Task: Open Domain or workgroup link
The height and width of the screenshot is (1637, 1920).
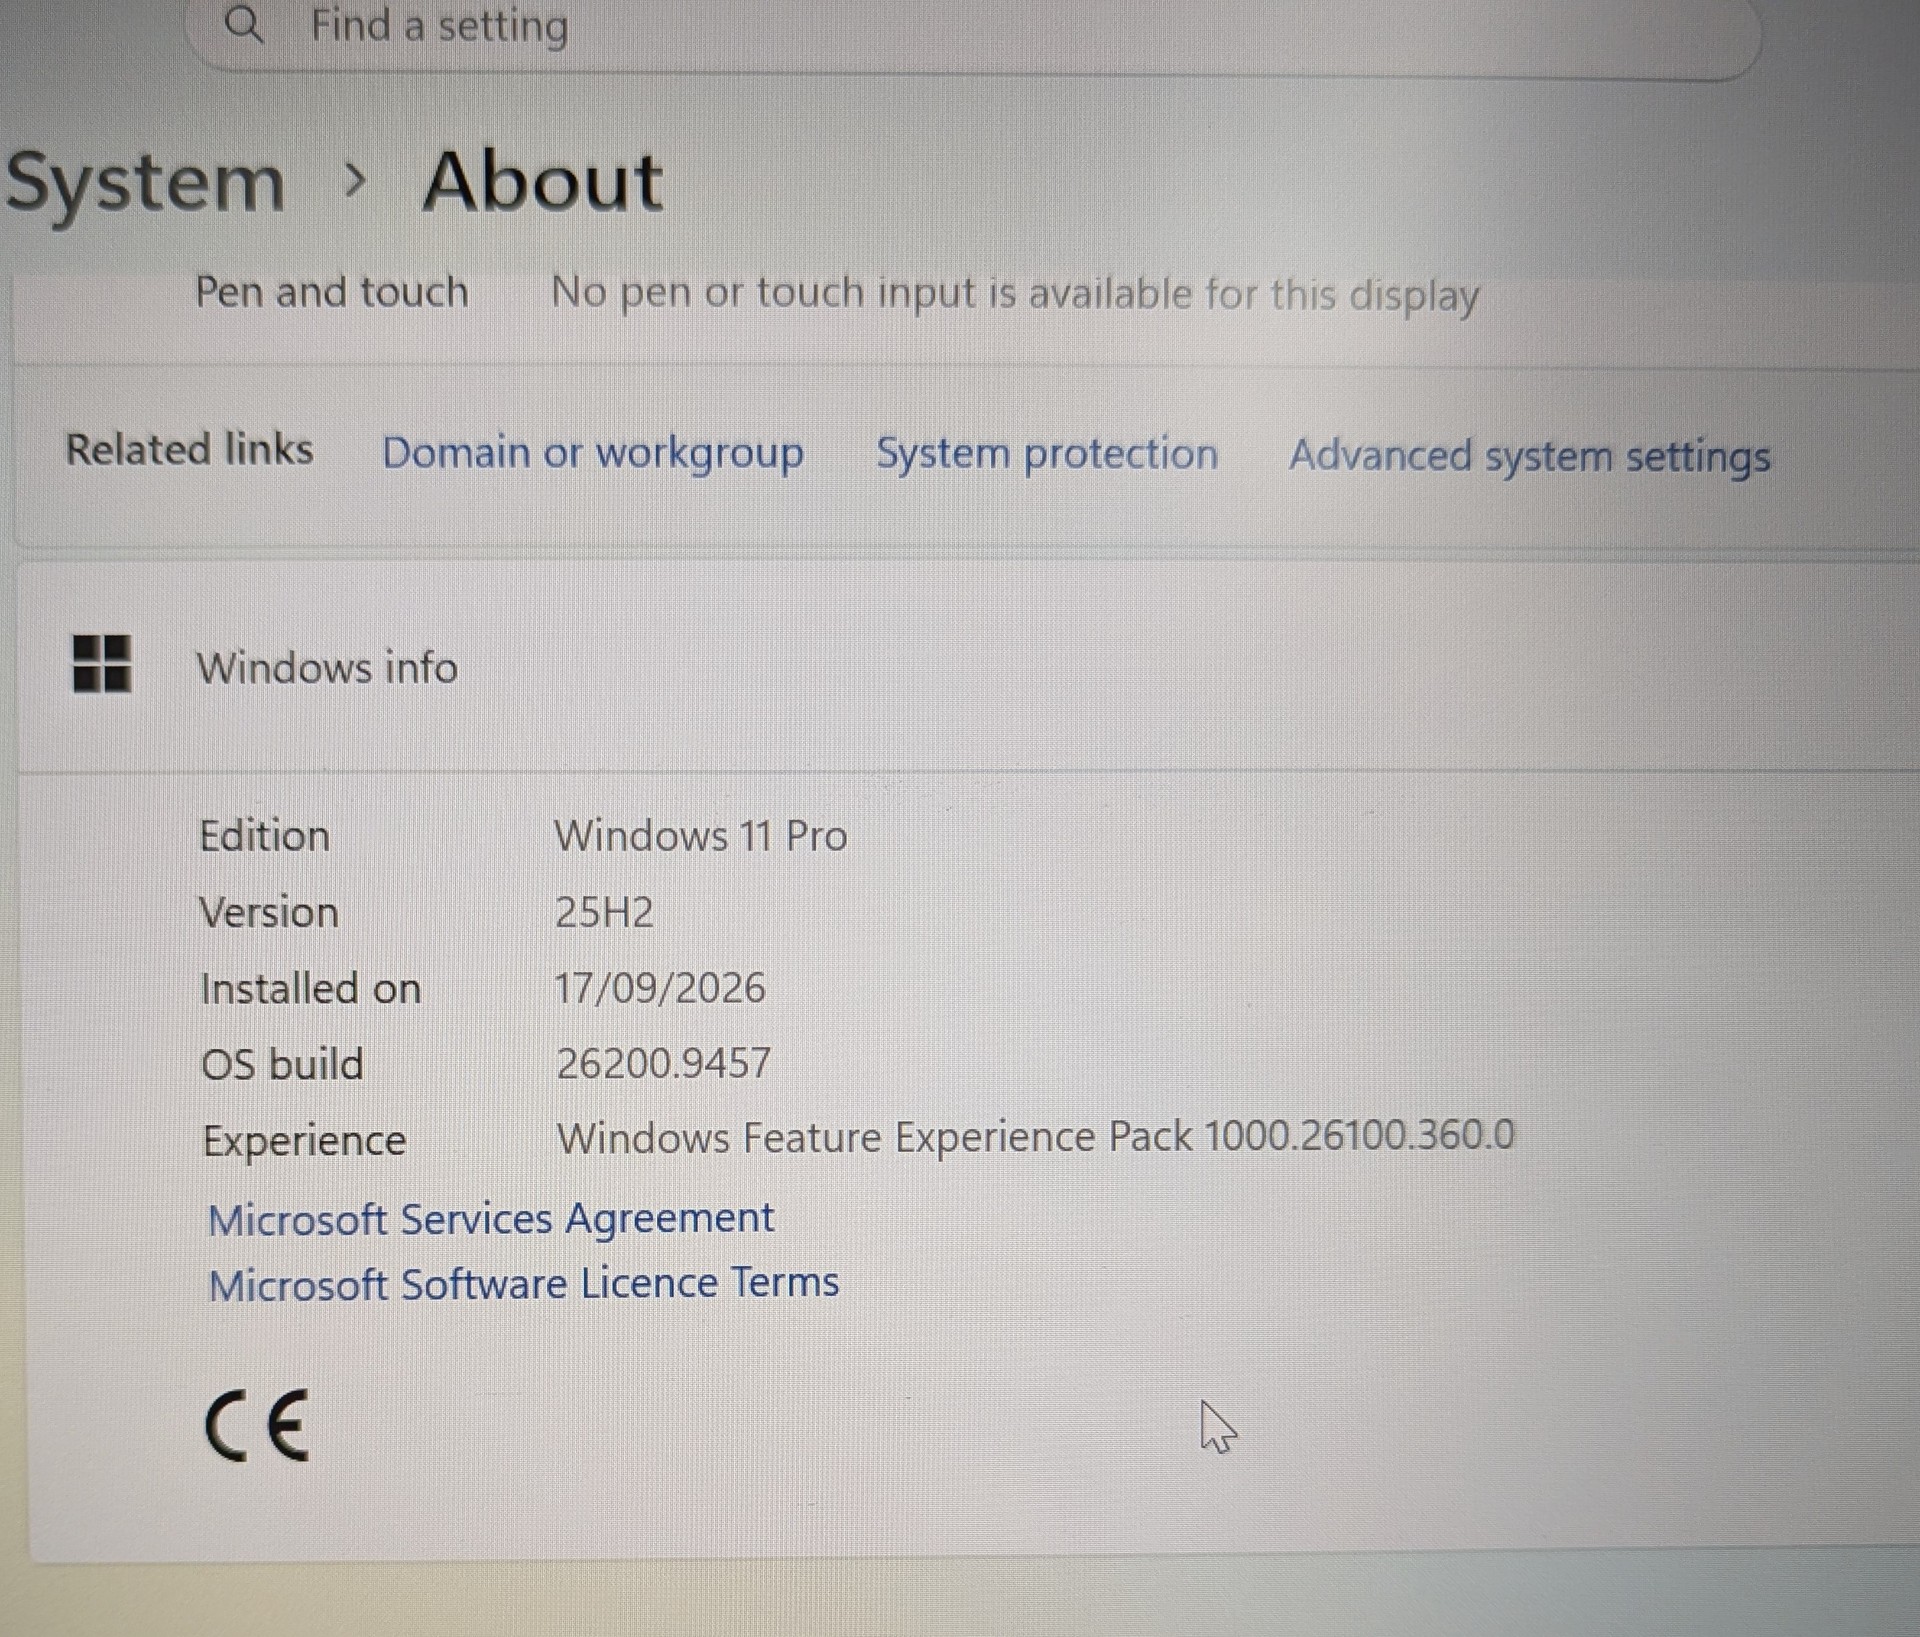Action: [x=593, y=454]
